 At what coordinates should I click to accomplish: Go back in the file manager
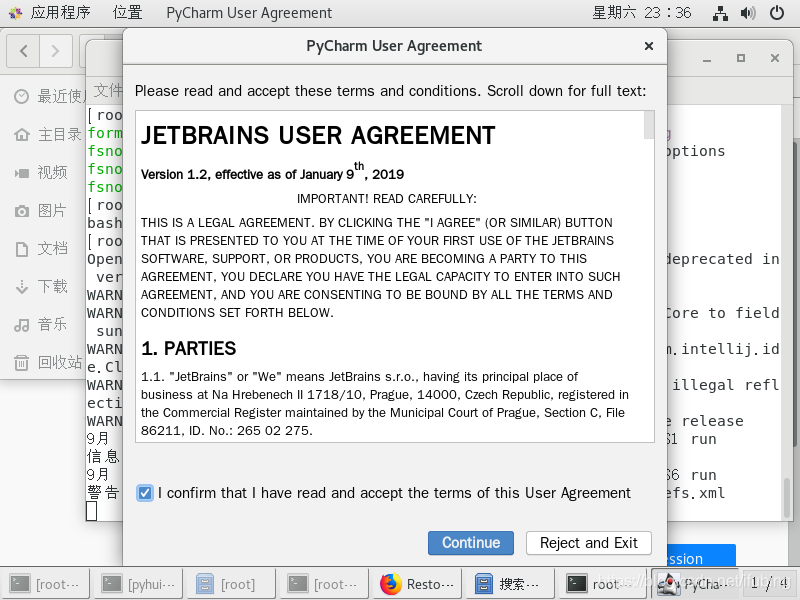(23, 51)
